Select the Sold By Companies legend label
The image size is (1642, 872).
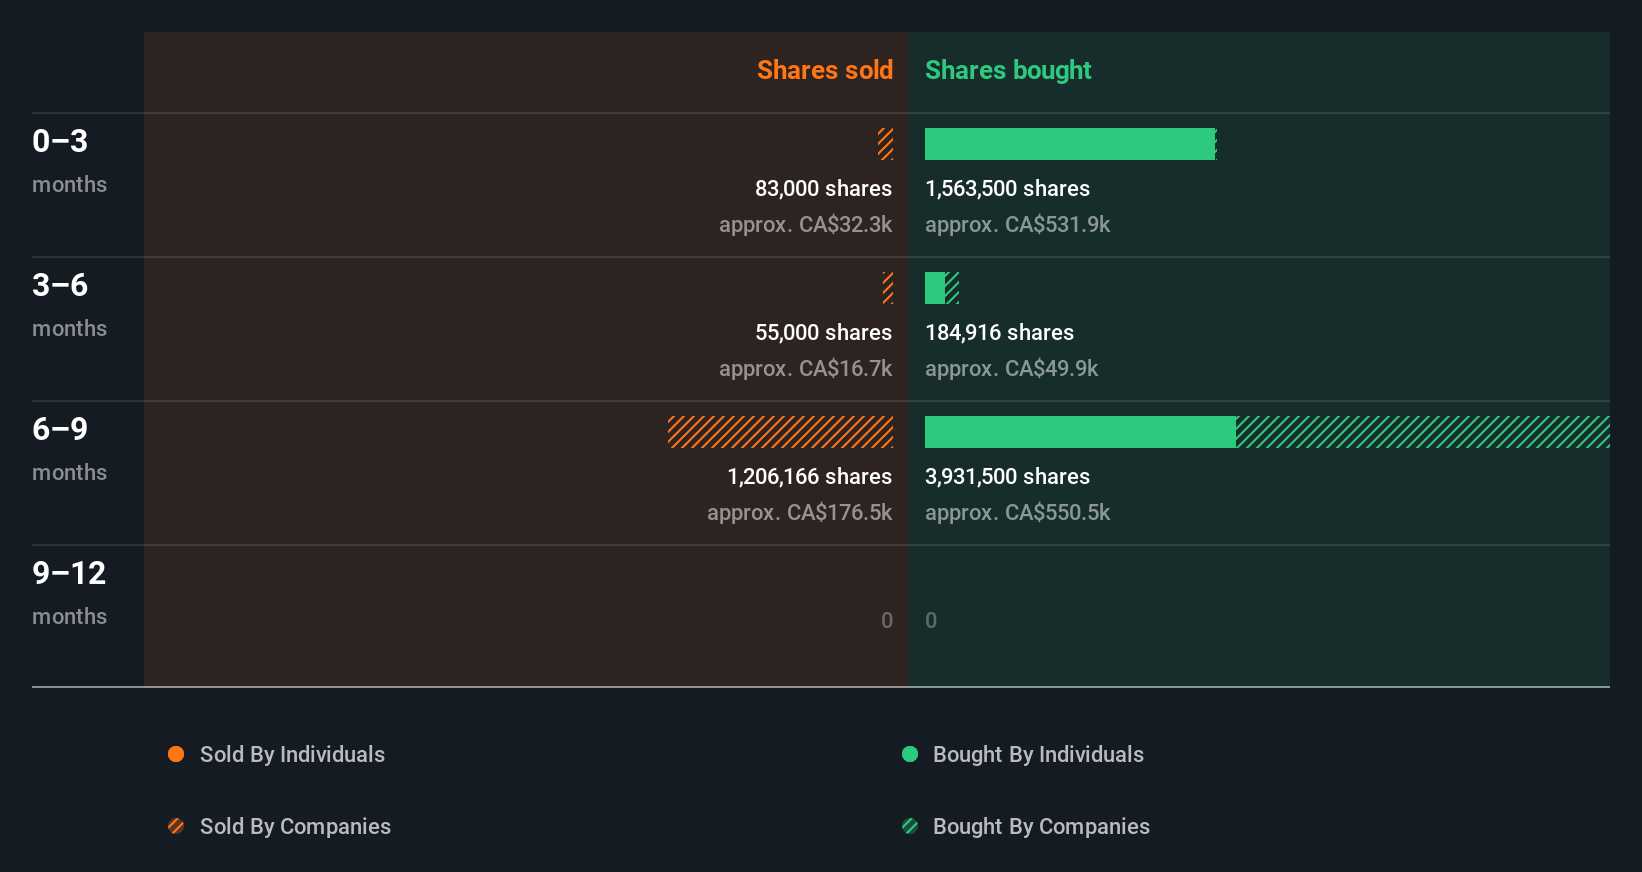(x=295, y=826)
